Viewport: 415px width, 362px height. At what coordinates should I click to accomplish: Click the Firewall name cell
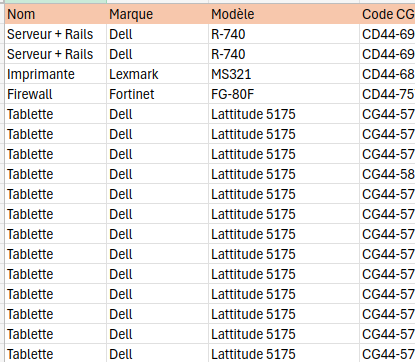pyautogui.click(x=56, y=94)
